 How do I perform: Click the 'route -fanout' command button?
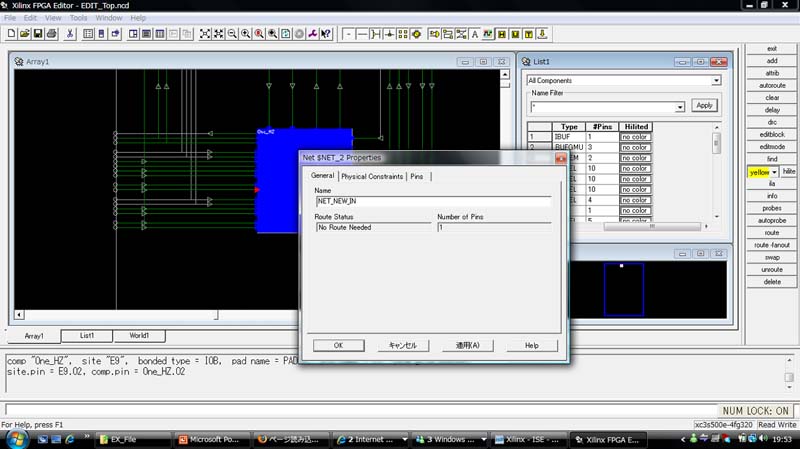click(772, 245)
